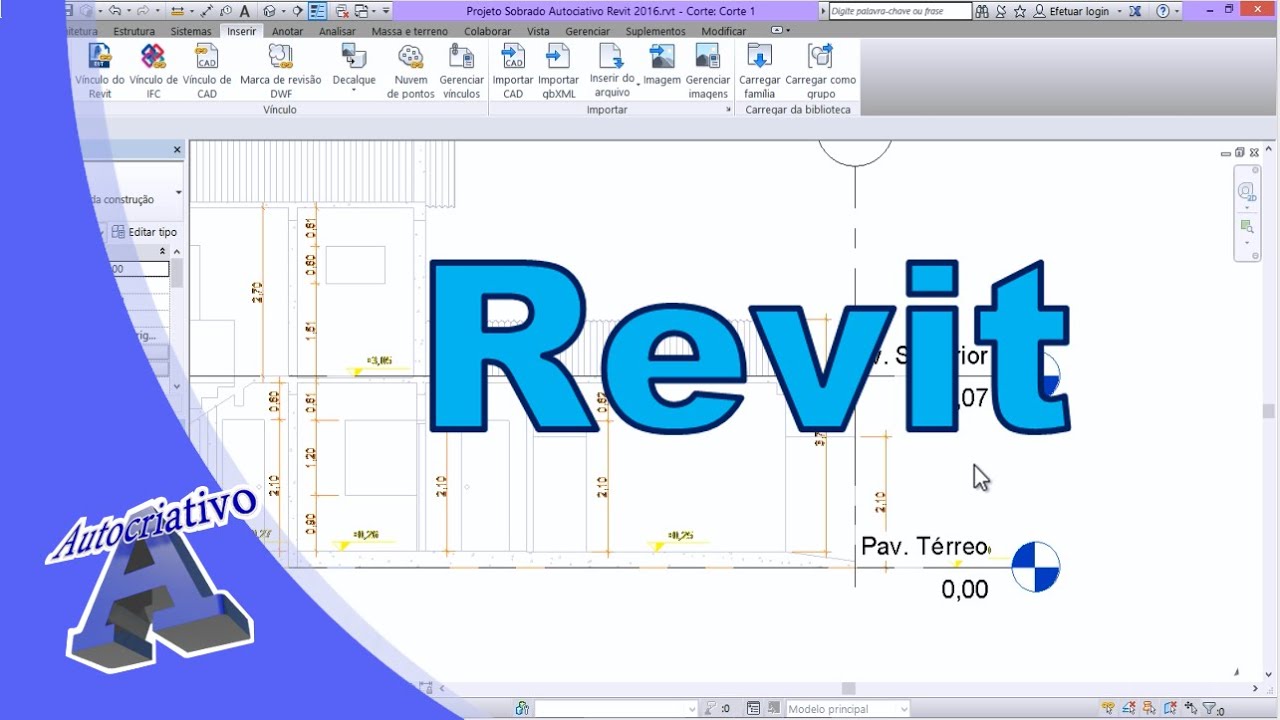
Task: Click the horizontal scrollbar thumb
Action: click(848, 688)
